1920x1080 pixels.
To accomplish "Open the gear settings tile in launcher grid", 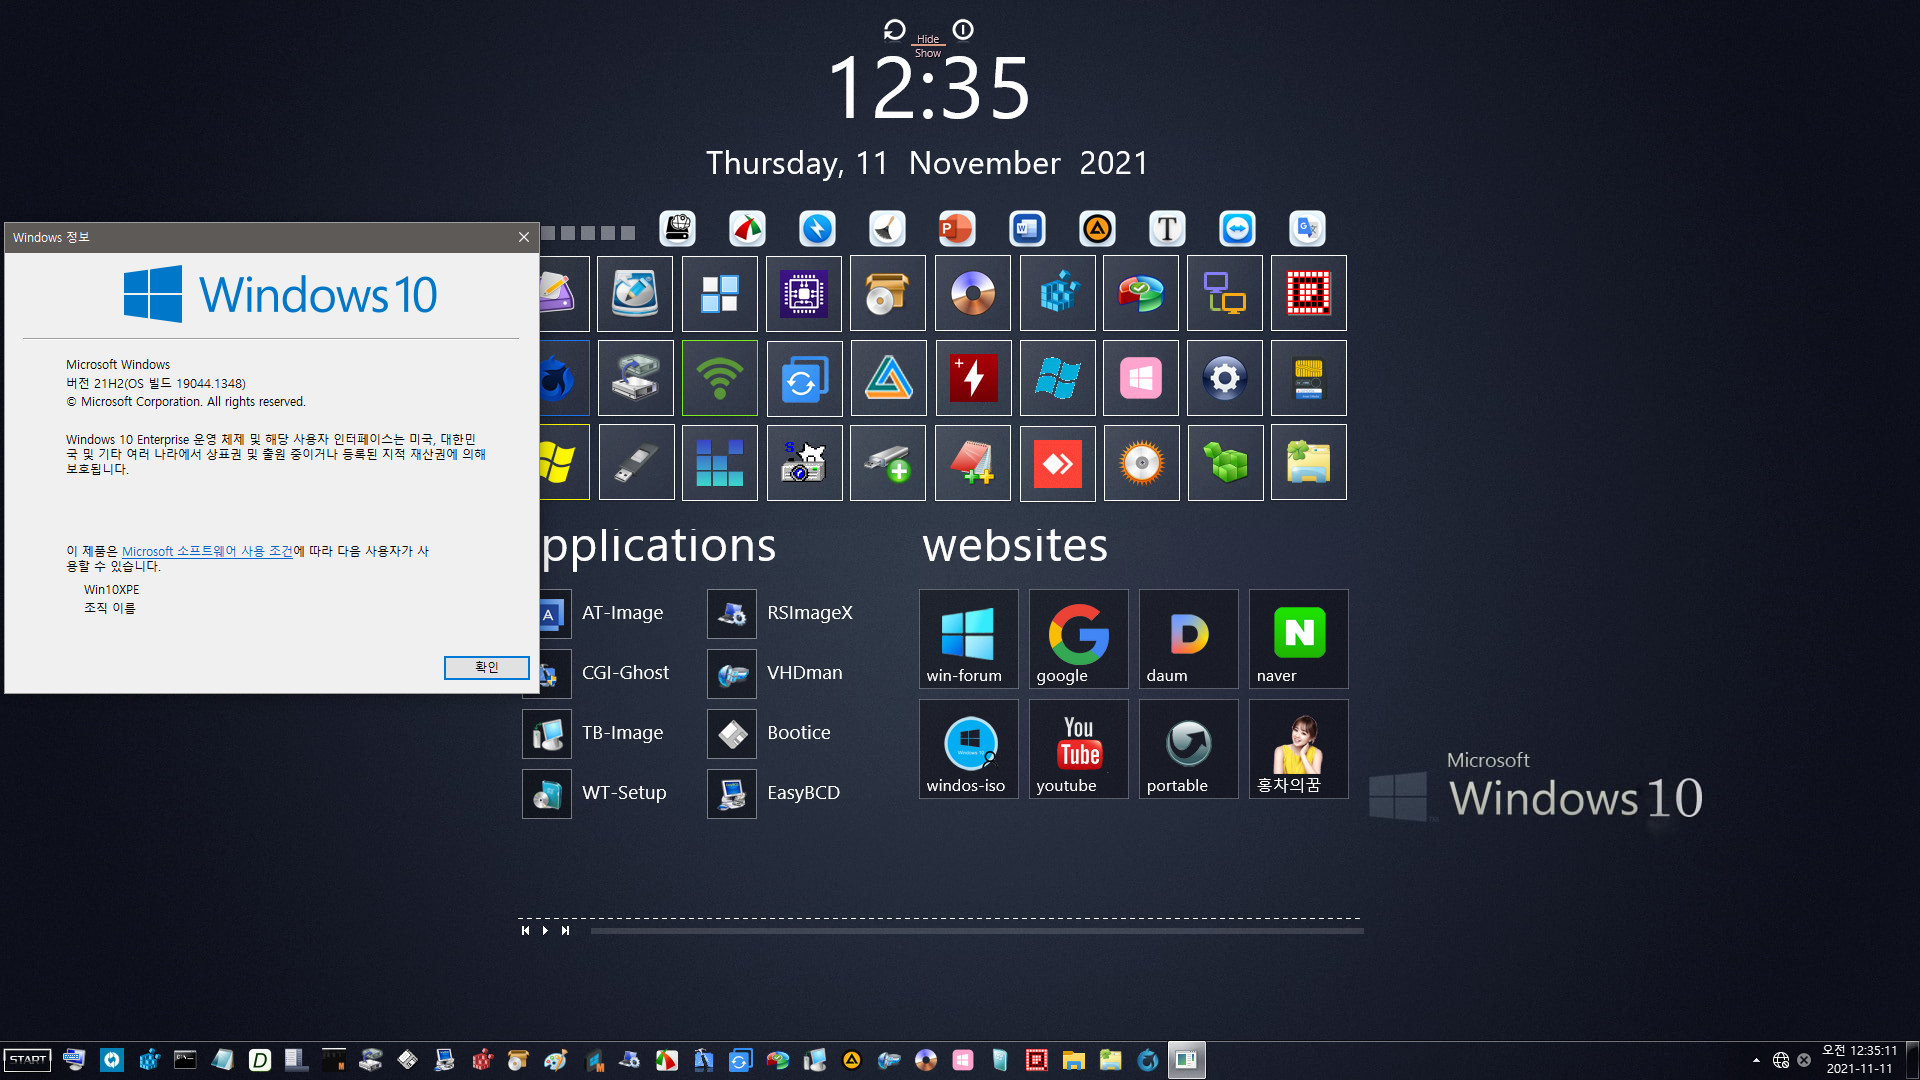I will 1225,379.
